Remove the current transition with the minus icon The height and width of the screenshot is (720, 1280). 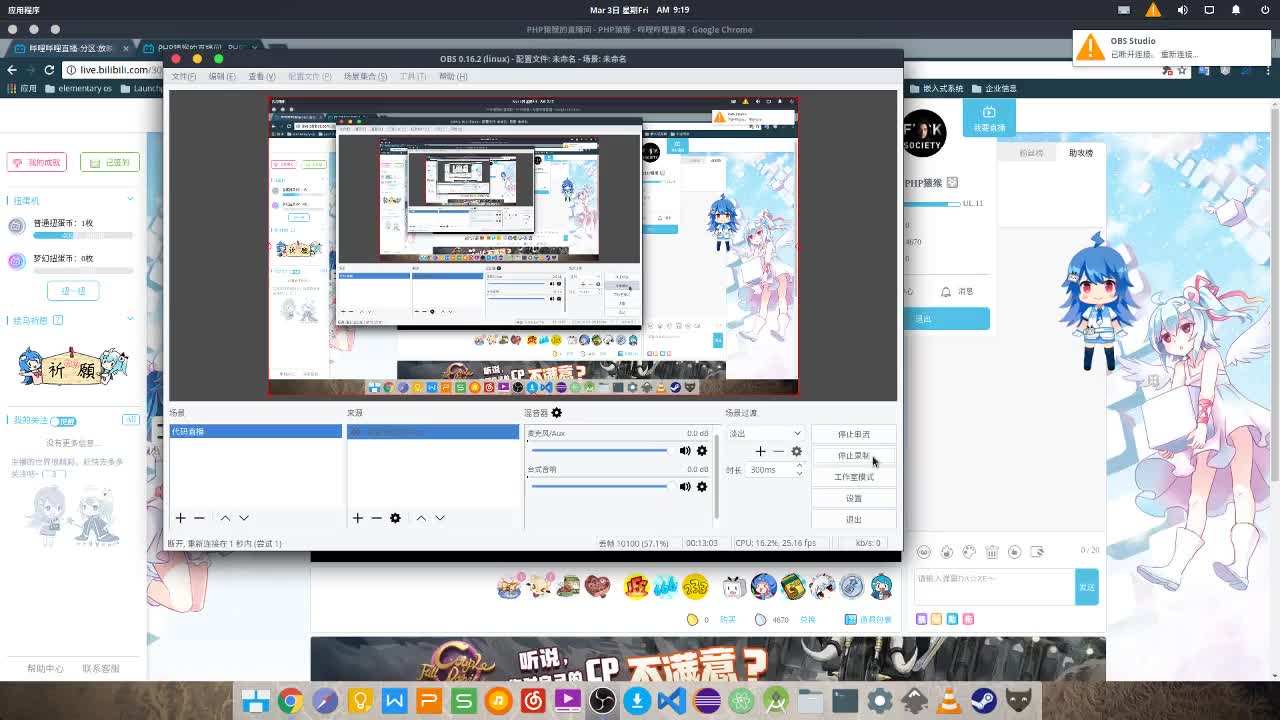click(x=779, y=451)
